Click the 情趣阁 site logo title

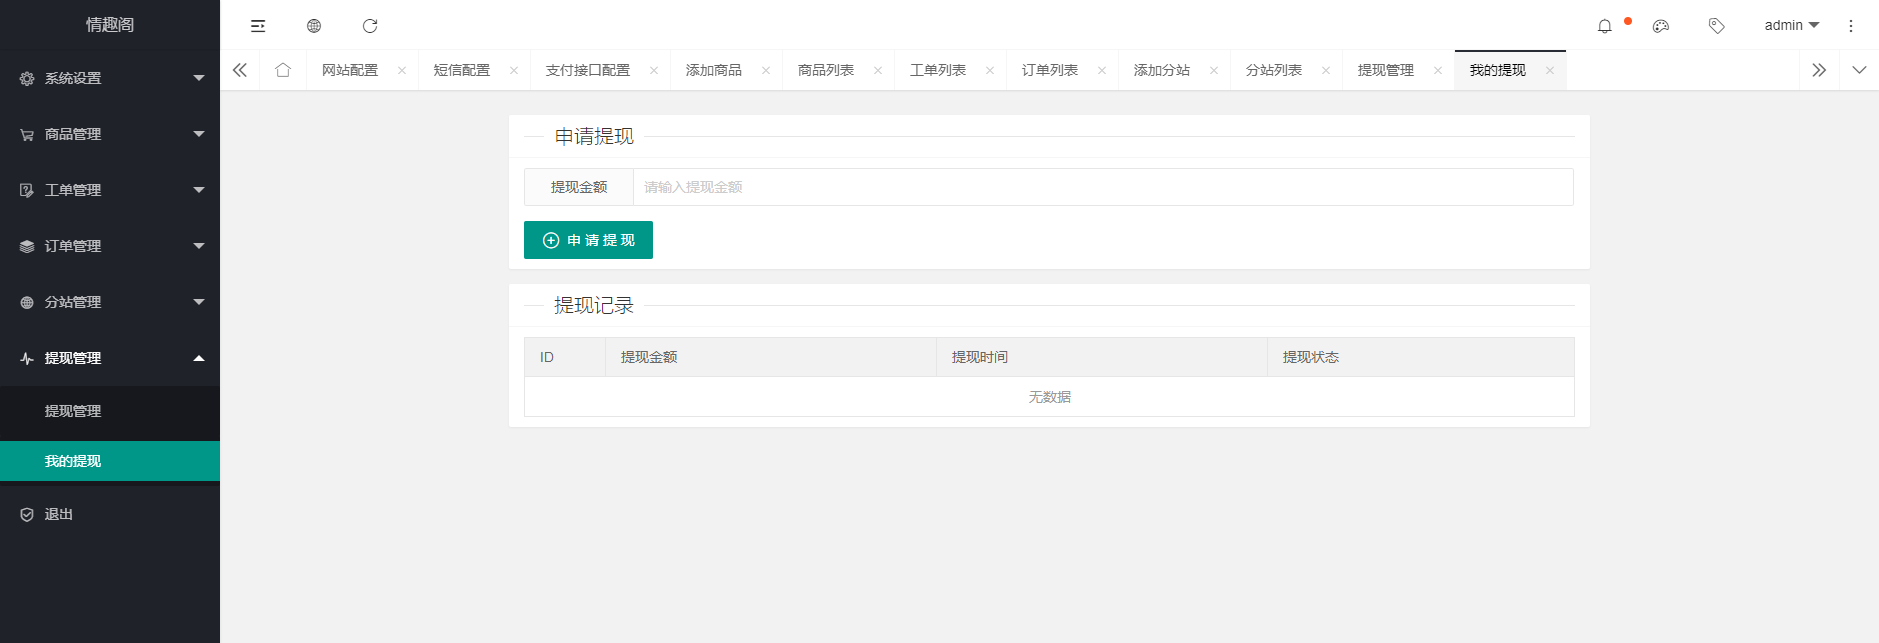[x=110, y=25]
